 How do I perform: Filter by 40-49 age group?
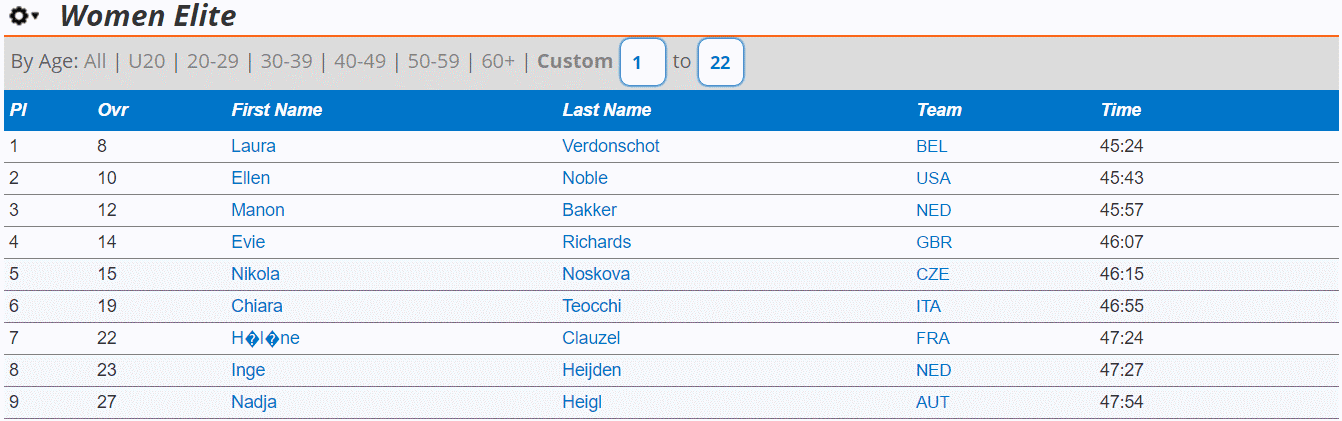coord(360,62)
